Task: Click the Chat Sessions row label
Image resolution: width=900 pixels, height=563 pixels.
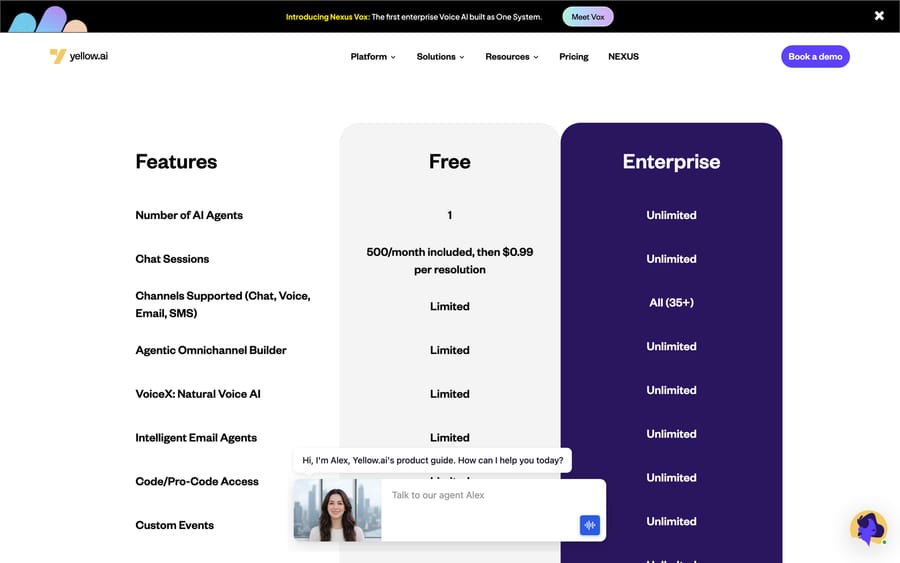Action: click(x=172, y=259)
